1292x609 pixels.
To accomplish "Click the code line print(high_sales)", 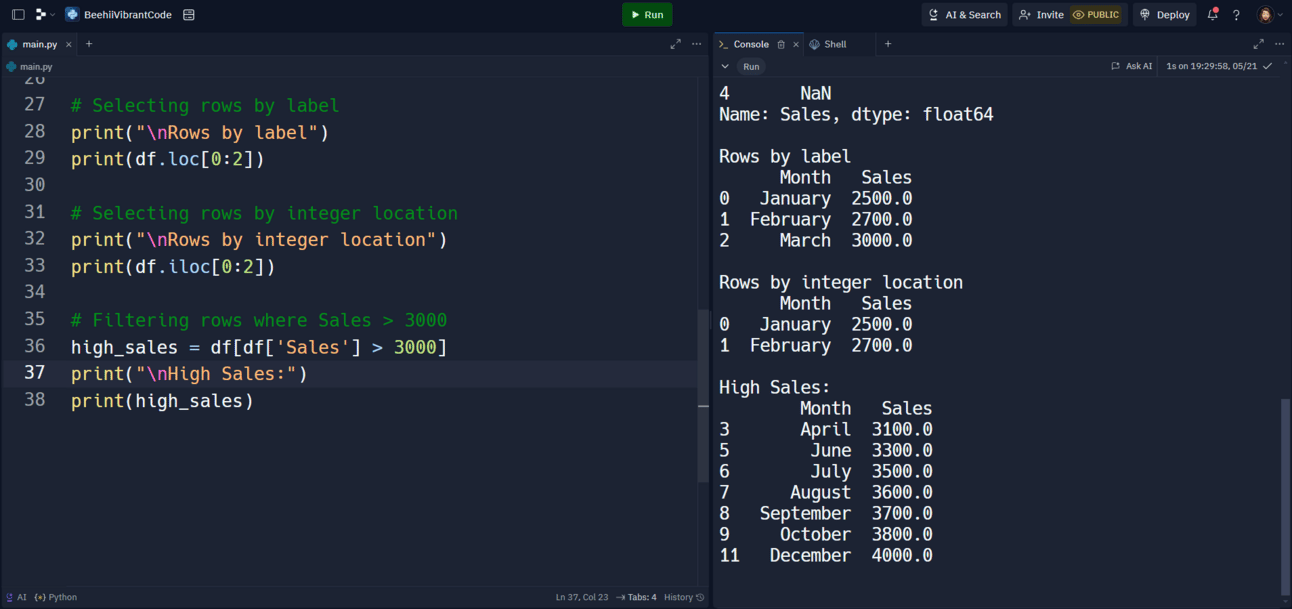I will [x=162, y=401].
